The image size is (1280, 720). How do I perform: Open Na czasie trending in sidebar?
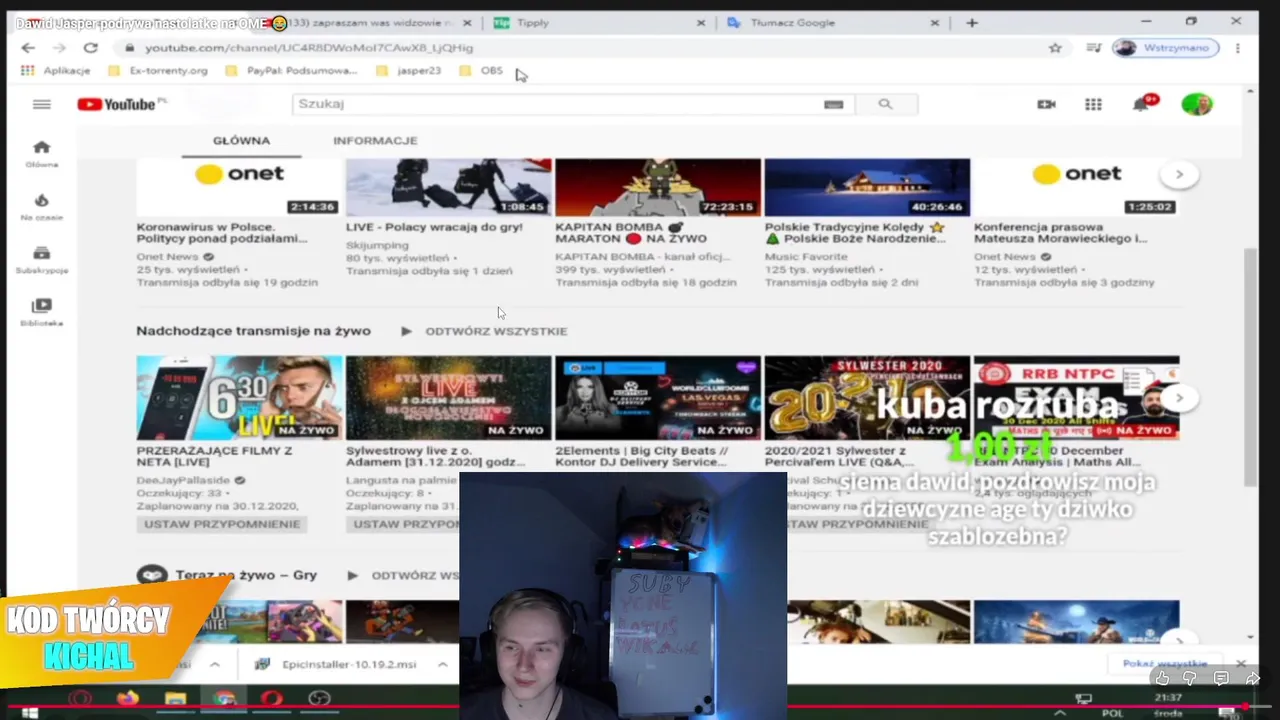click(x=41, y=206)
